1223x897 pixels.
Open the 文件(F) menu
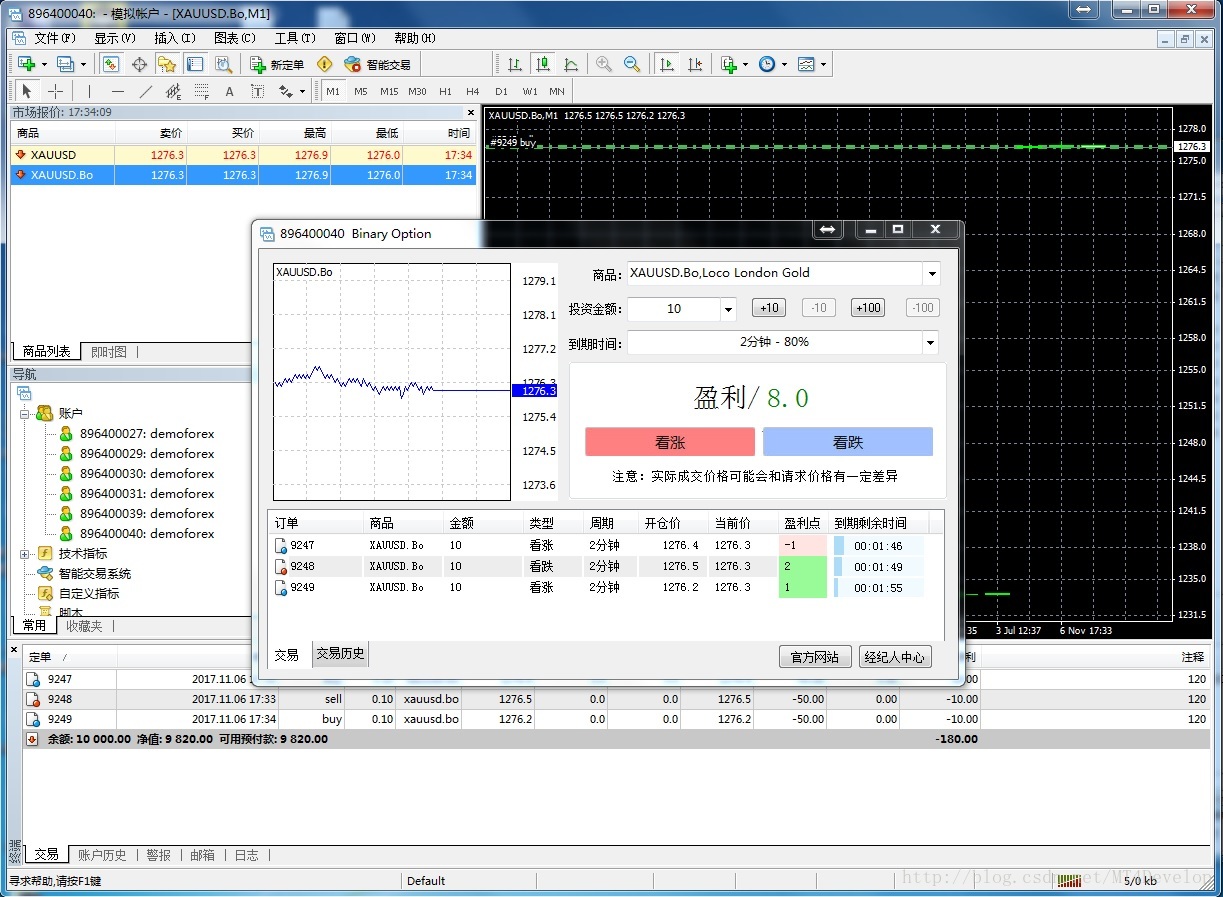click(55, 38)
